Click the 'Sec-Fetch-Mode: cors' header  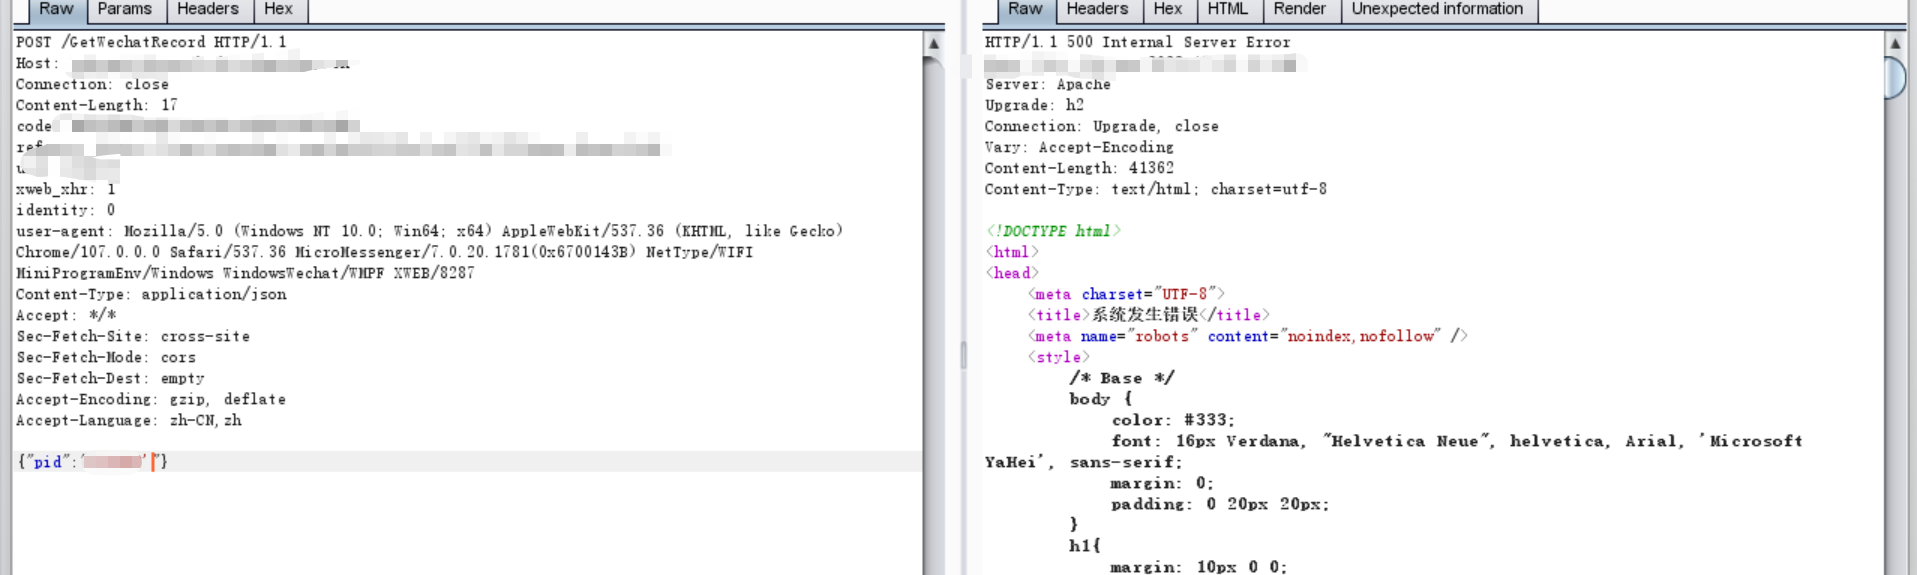click(x=106, y=357)
